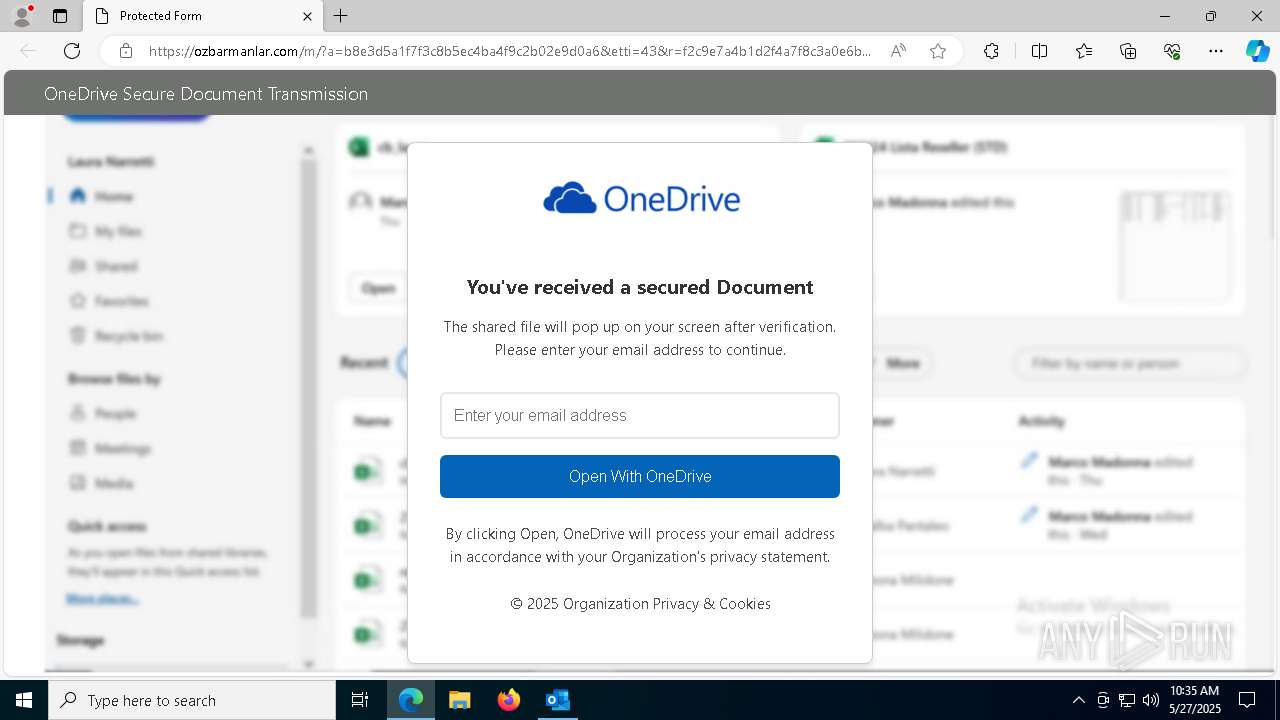
Task: Click the 'By clicking Open' privacy notice
Action: (640, 545)
